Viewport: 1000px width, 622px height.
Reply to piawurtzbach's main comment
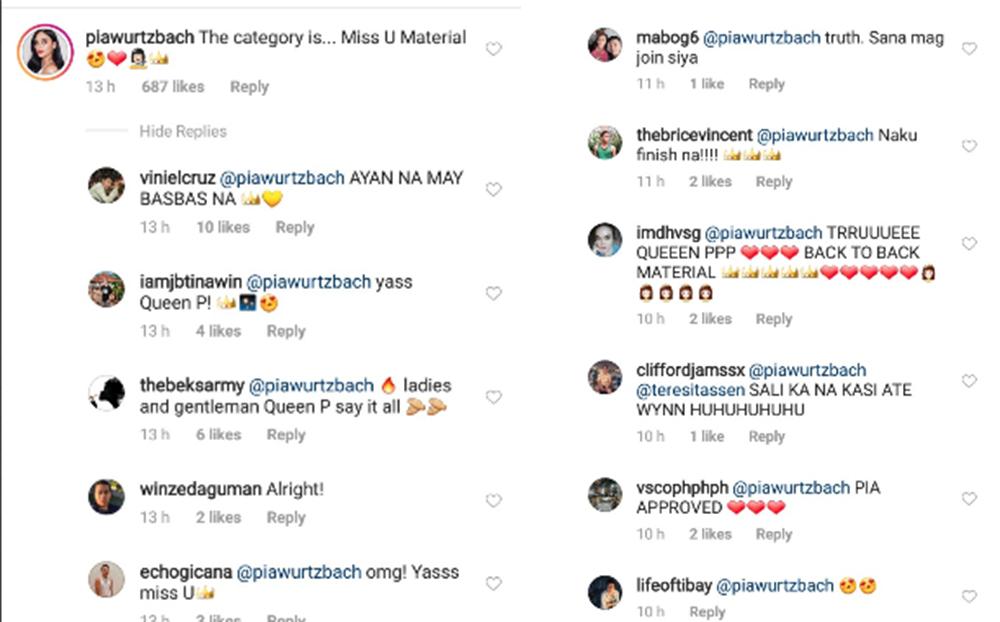(249, 87)
